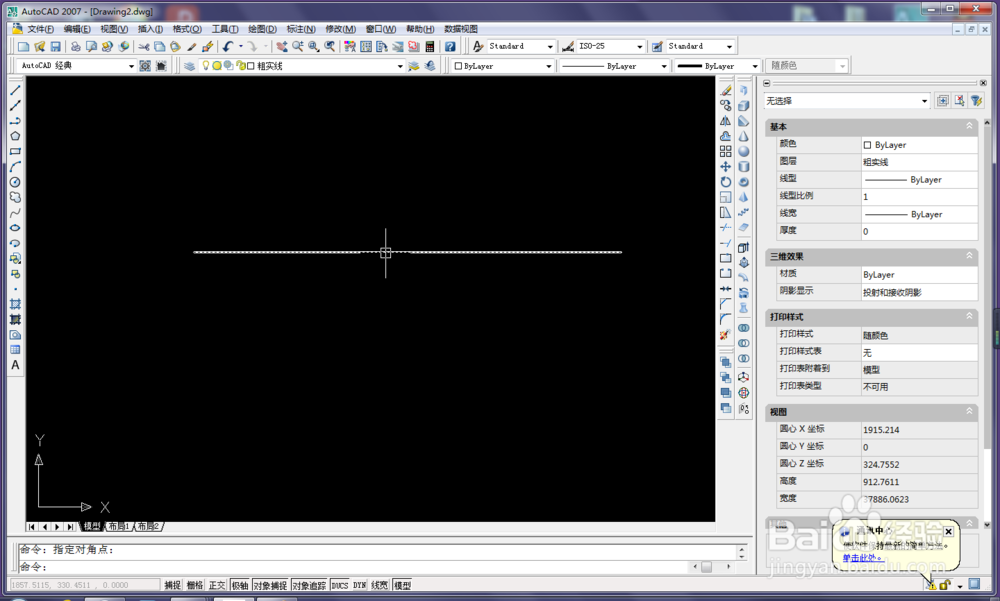
Task: Select the Circle drawing tool
Action: click(x=15, y=182)
